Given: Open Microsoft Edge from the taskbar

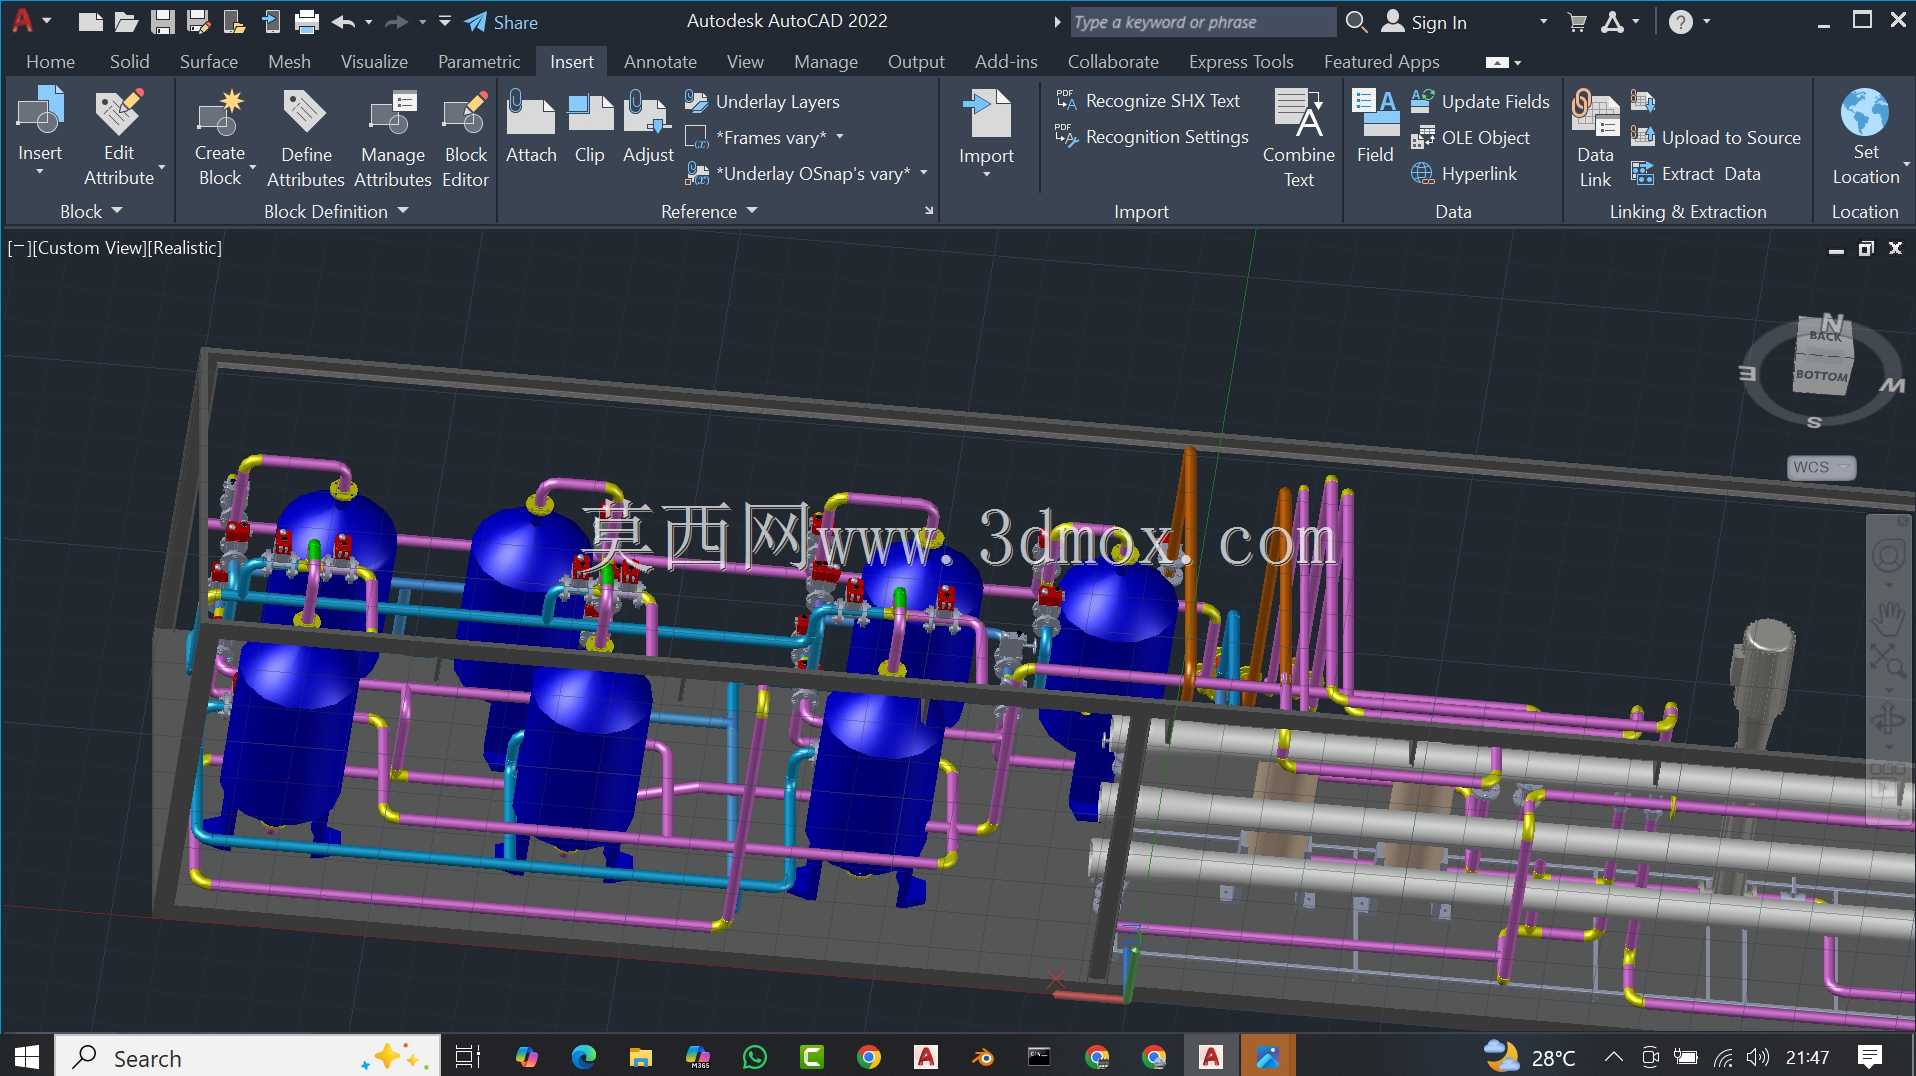Looking at the screenshot, I should [x=583, y=1057].
